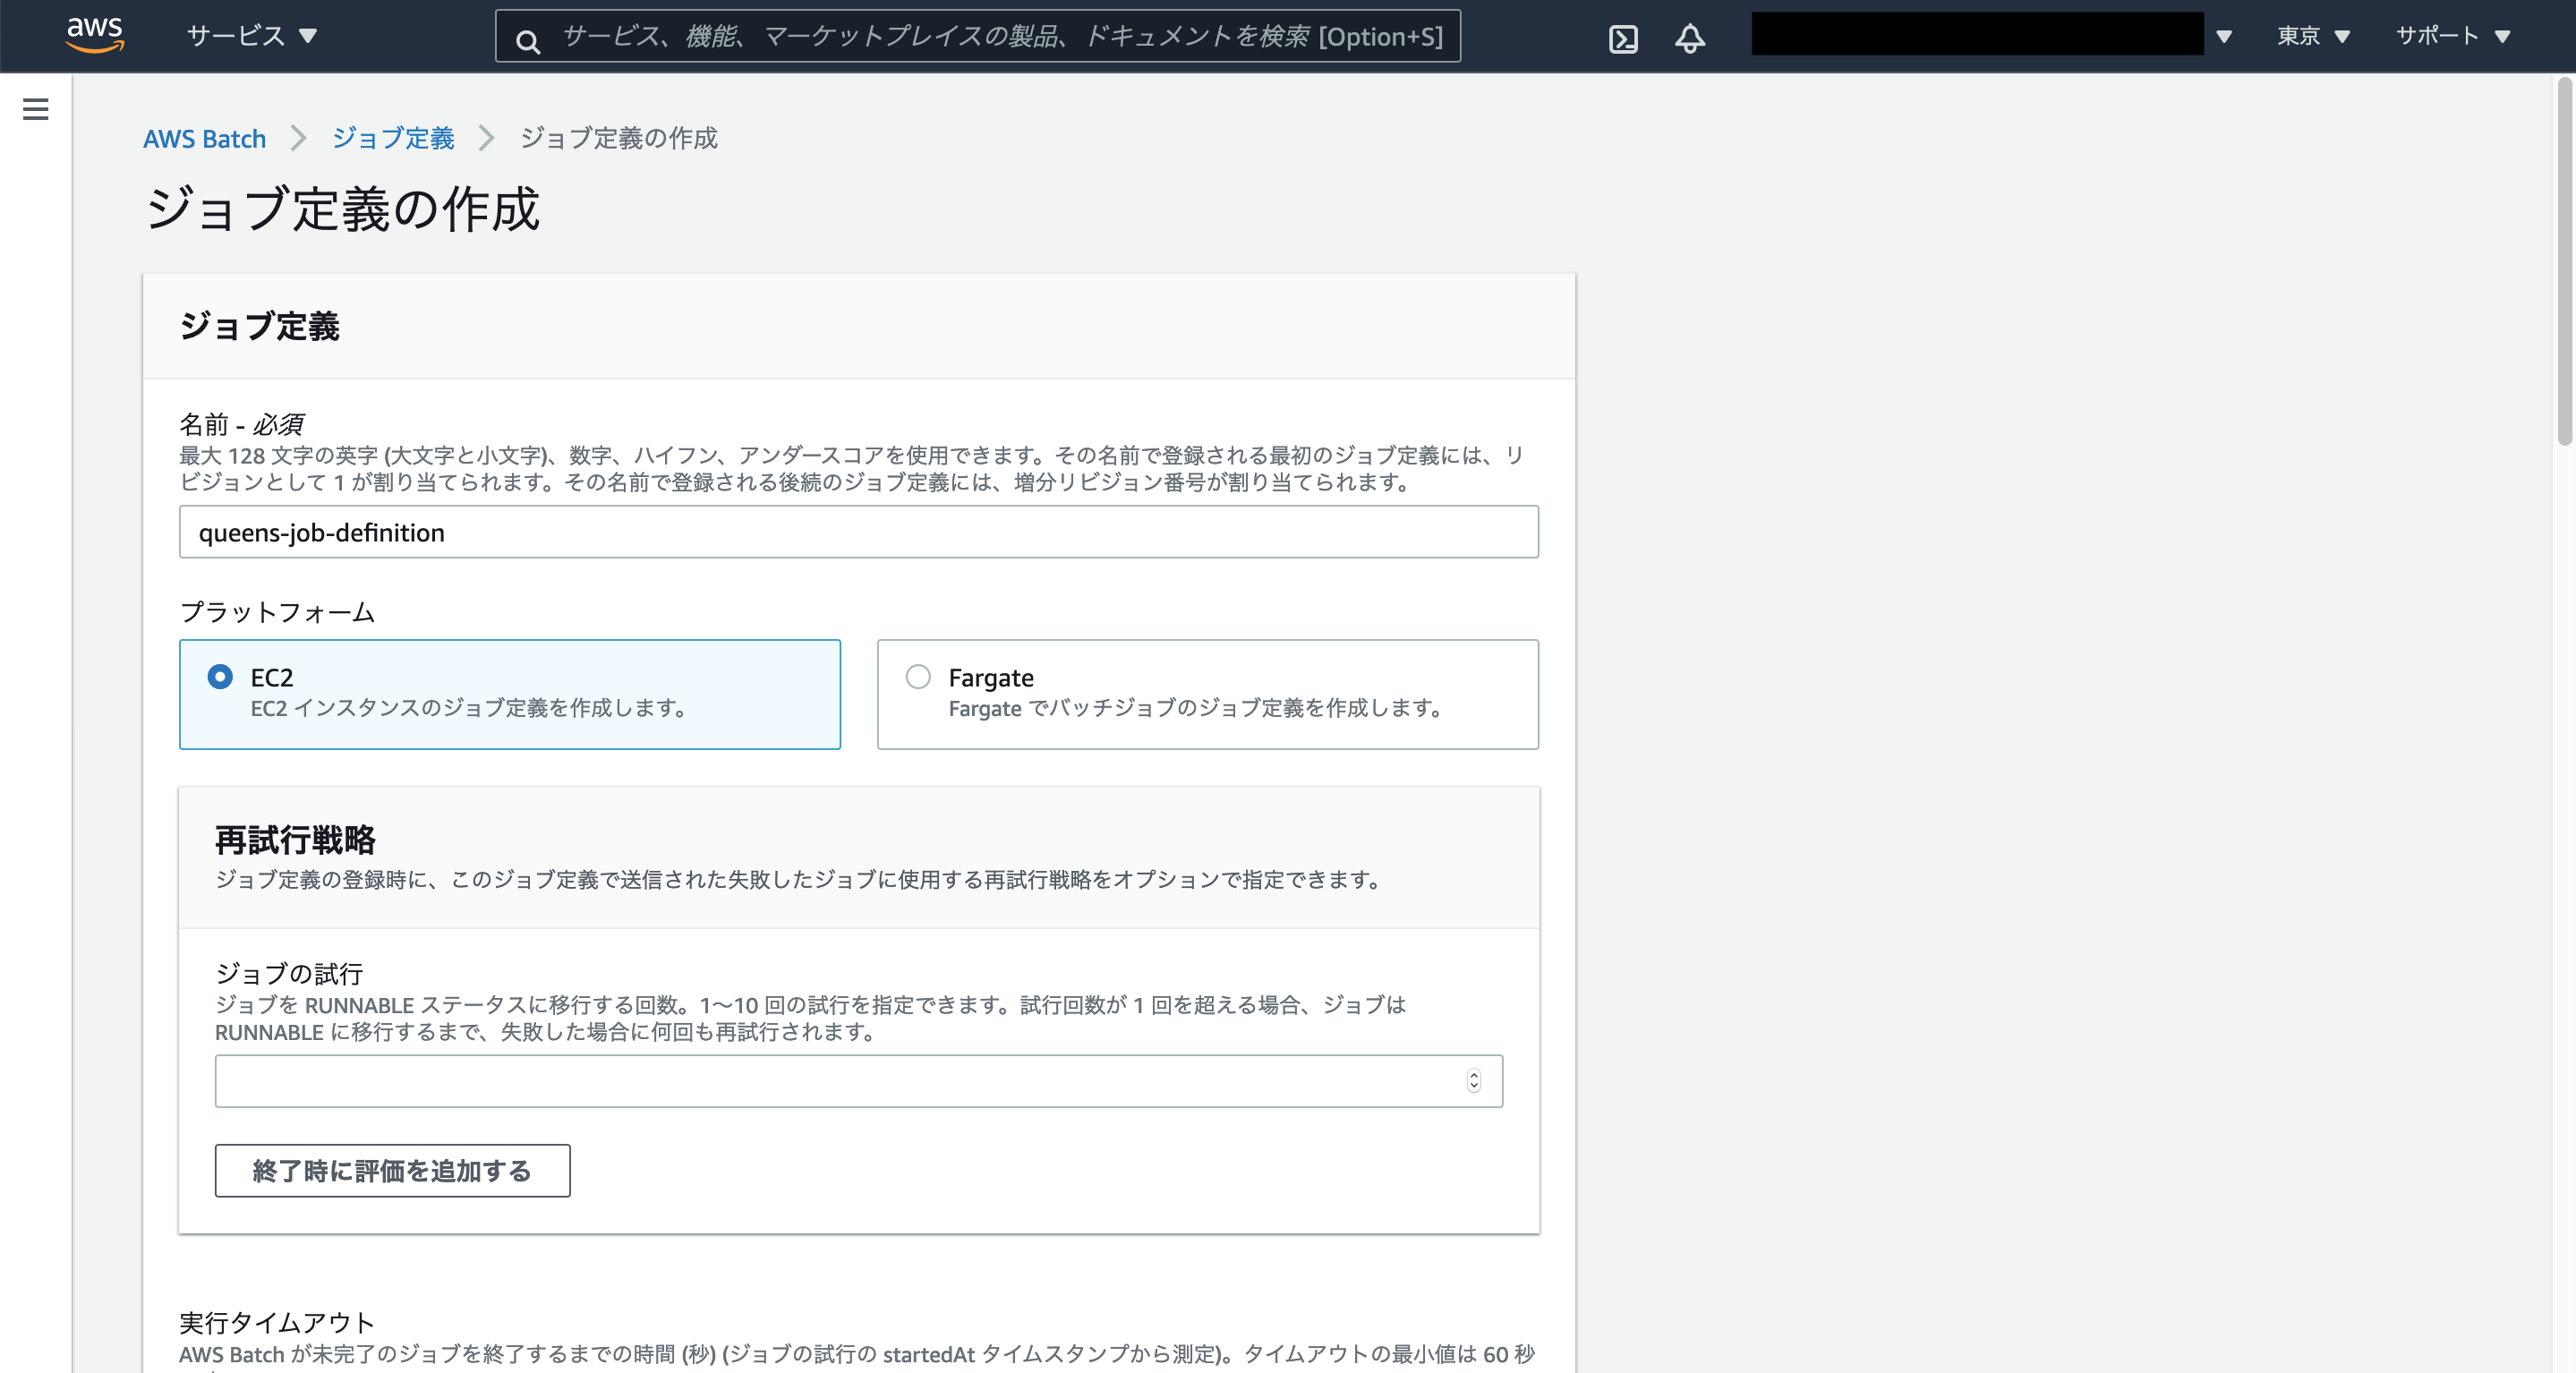The image size is (2576, 1373).
Task: Open the サービス dropdown menu
Action: click(252, 36)
